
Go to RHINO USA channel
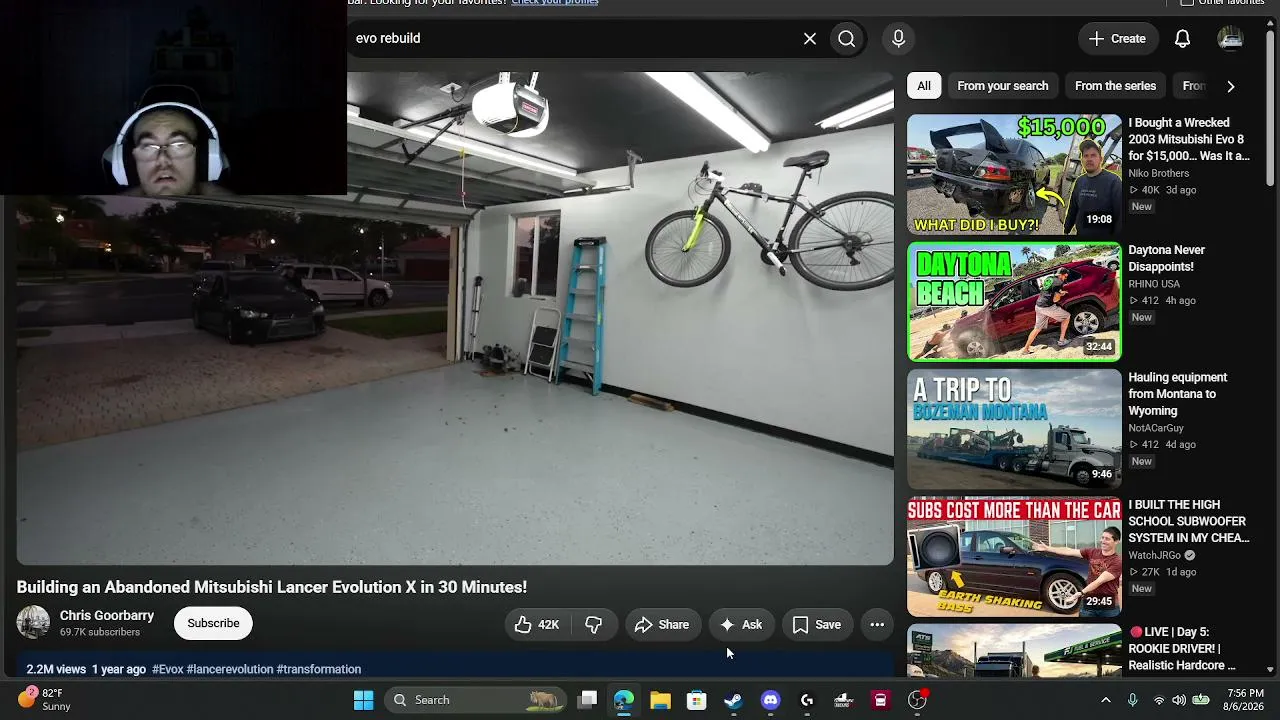point(1154,284)
